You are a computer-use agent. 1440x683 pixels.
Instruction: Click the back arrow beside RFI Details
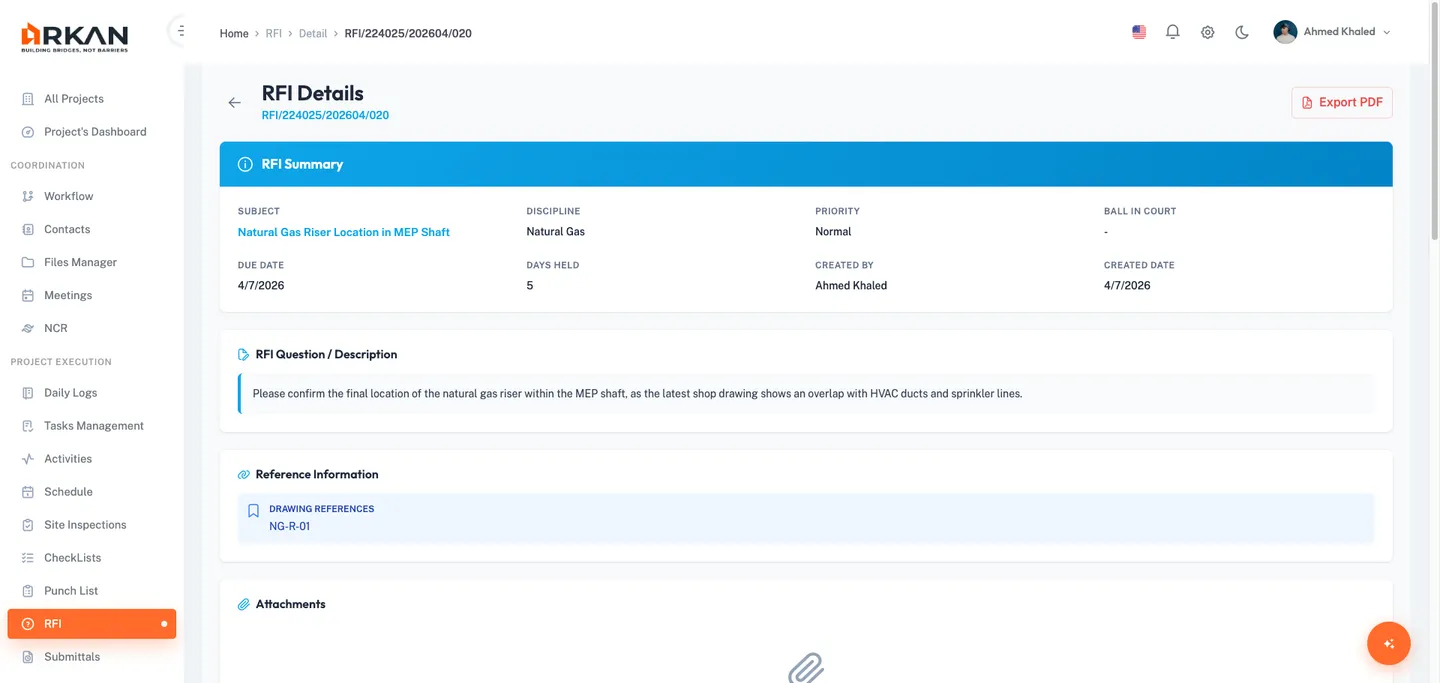click(x=234, y=103)
